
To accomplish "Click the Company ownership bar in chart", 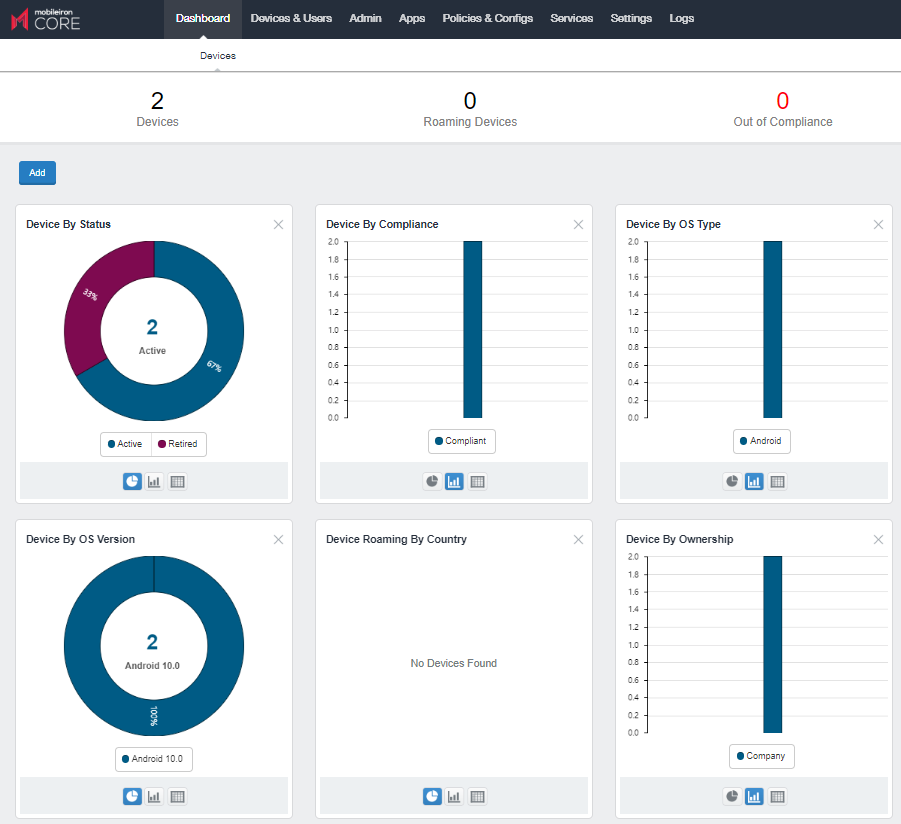I will (772, 645).
